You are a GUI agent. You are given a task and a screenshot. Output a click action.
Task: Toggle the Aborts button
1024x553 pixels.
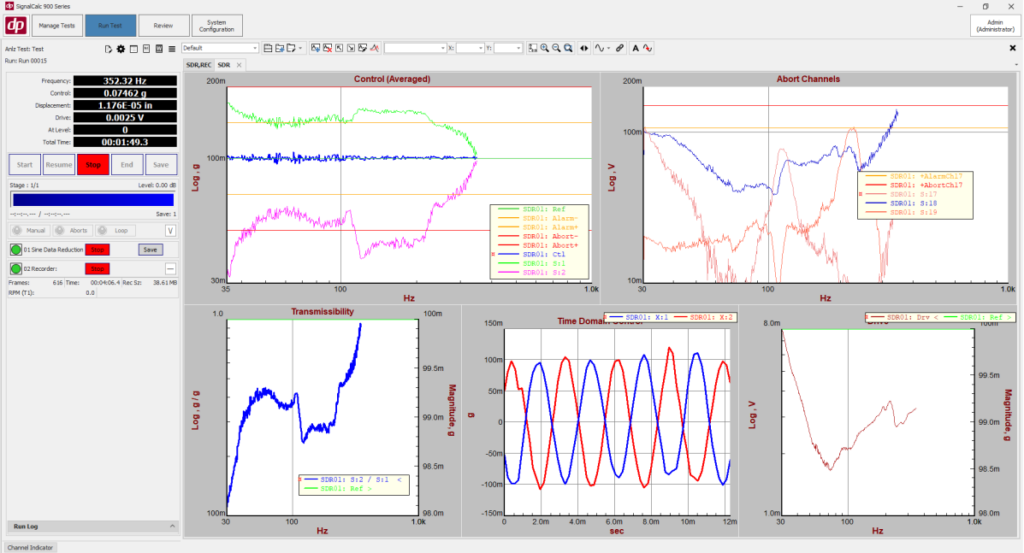click(x=72, y=230)
